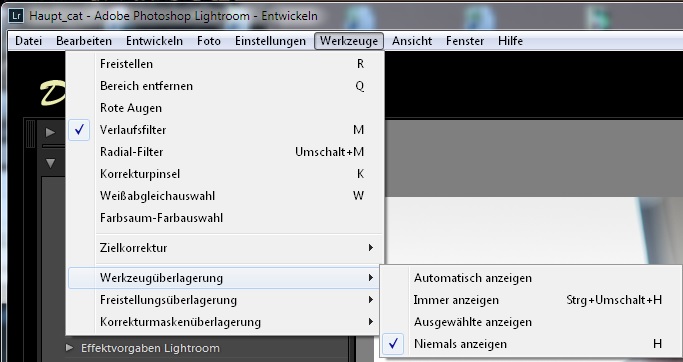Select Freistellen crop tool entry
683x362 pixels.
coord(225,64)
